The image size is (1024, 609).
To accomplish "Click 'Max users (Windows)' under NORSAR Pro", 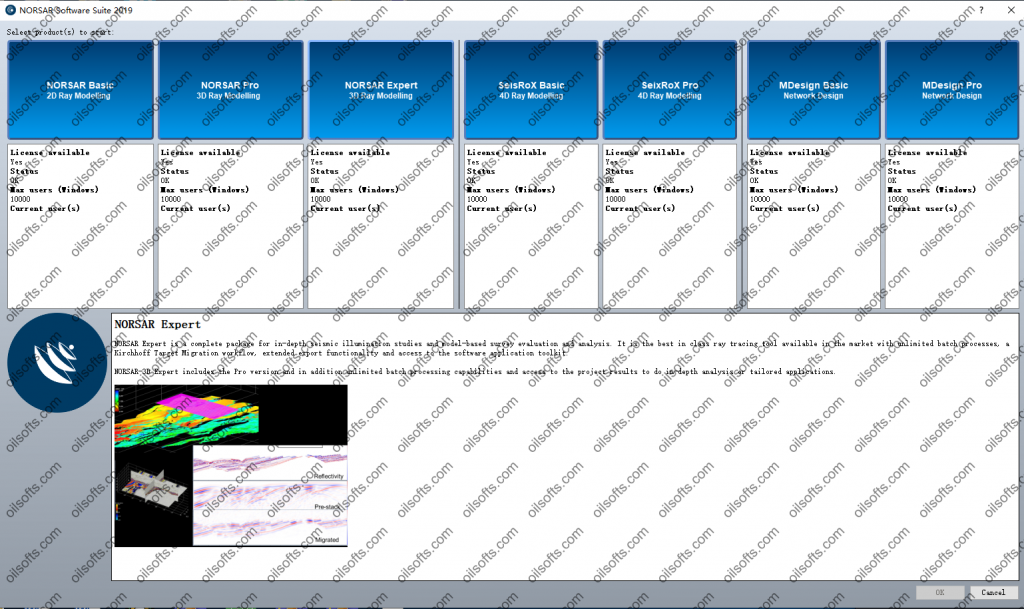I will 205,189.
